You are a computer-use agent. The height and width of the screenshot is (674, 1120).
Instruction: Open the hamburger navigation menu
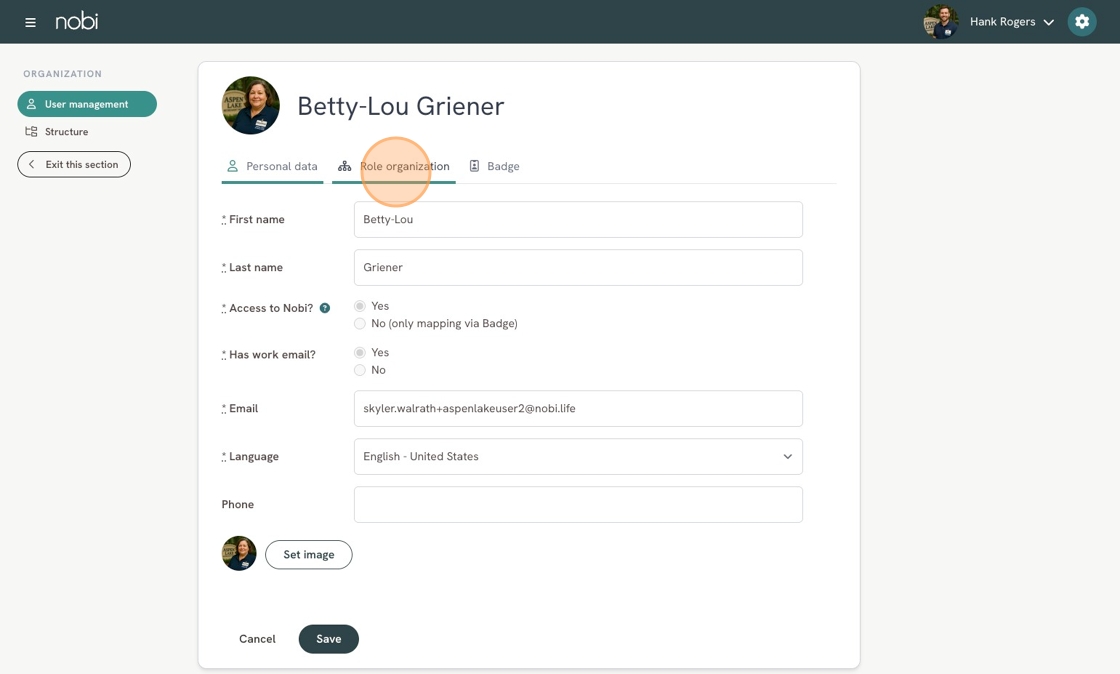pos(30,22)
